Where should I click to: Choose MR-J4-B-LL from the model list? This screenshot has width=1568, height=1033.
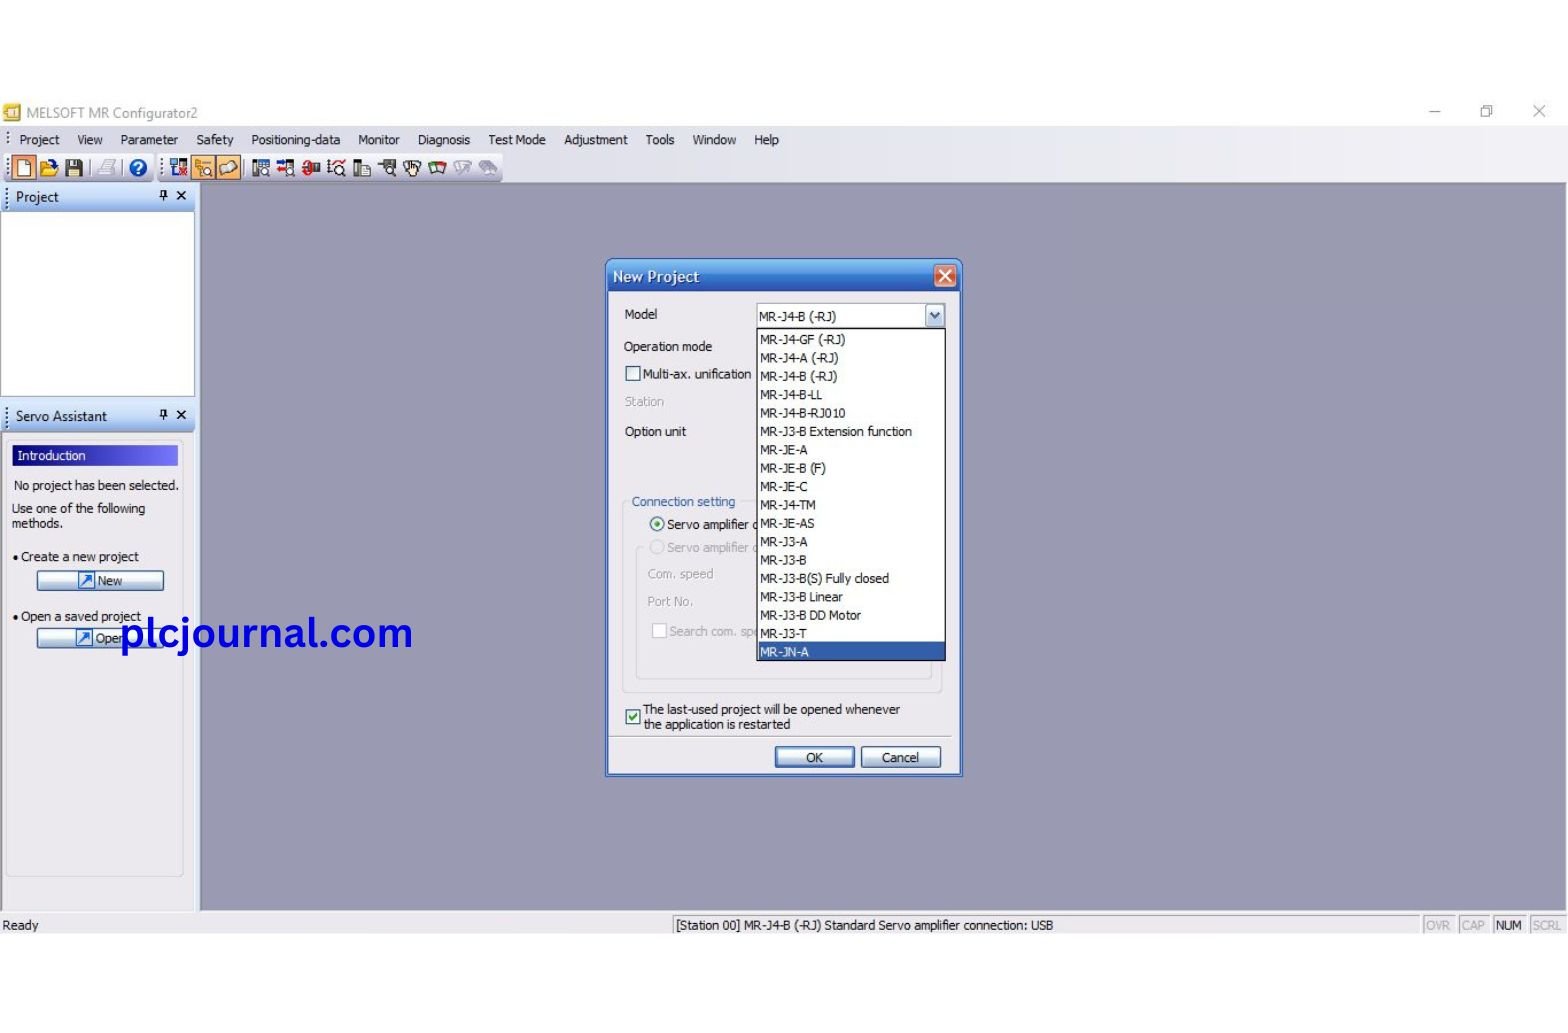851,395
